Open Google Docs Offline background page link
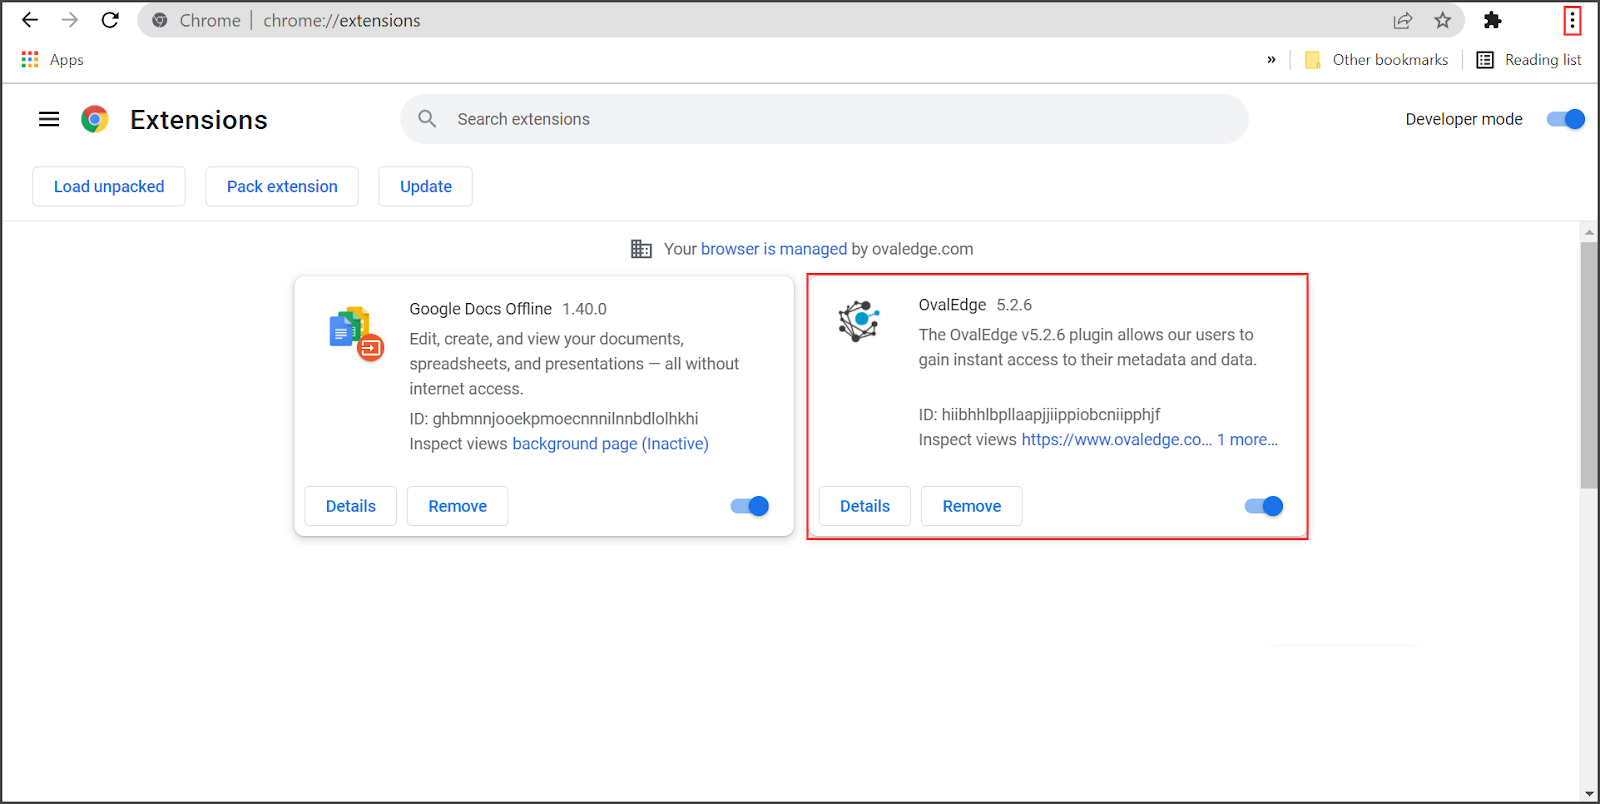 [610, 444]
